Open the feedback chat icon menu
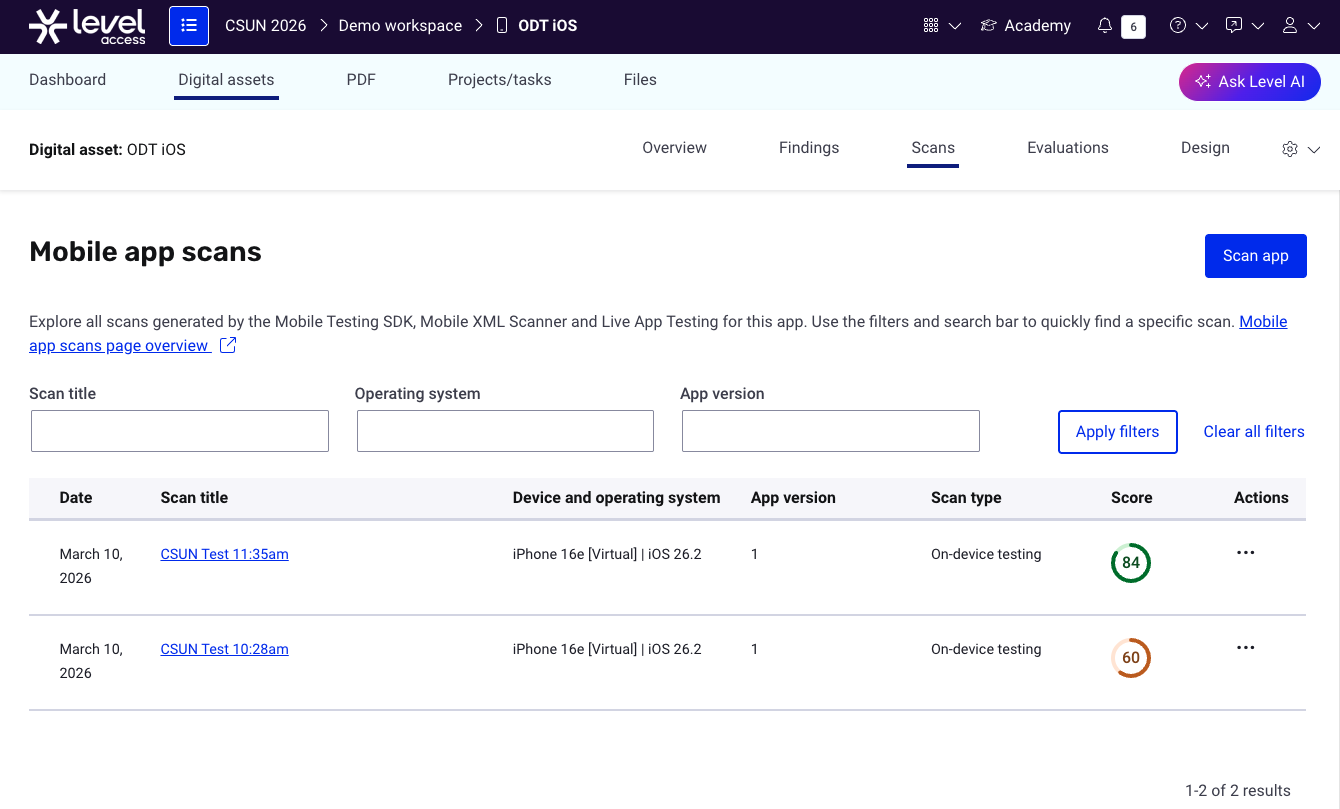 click(x=1234, y=26)
